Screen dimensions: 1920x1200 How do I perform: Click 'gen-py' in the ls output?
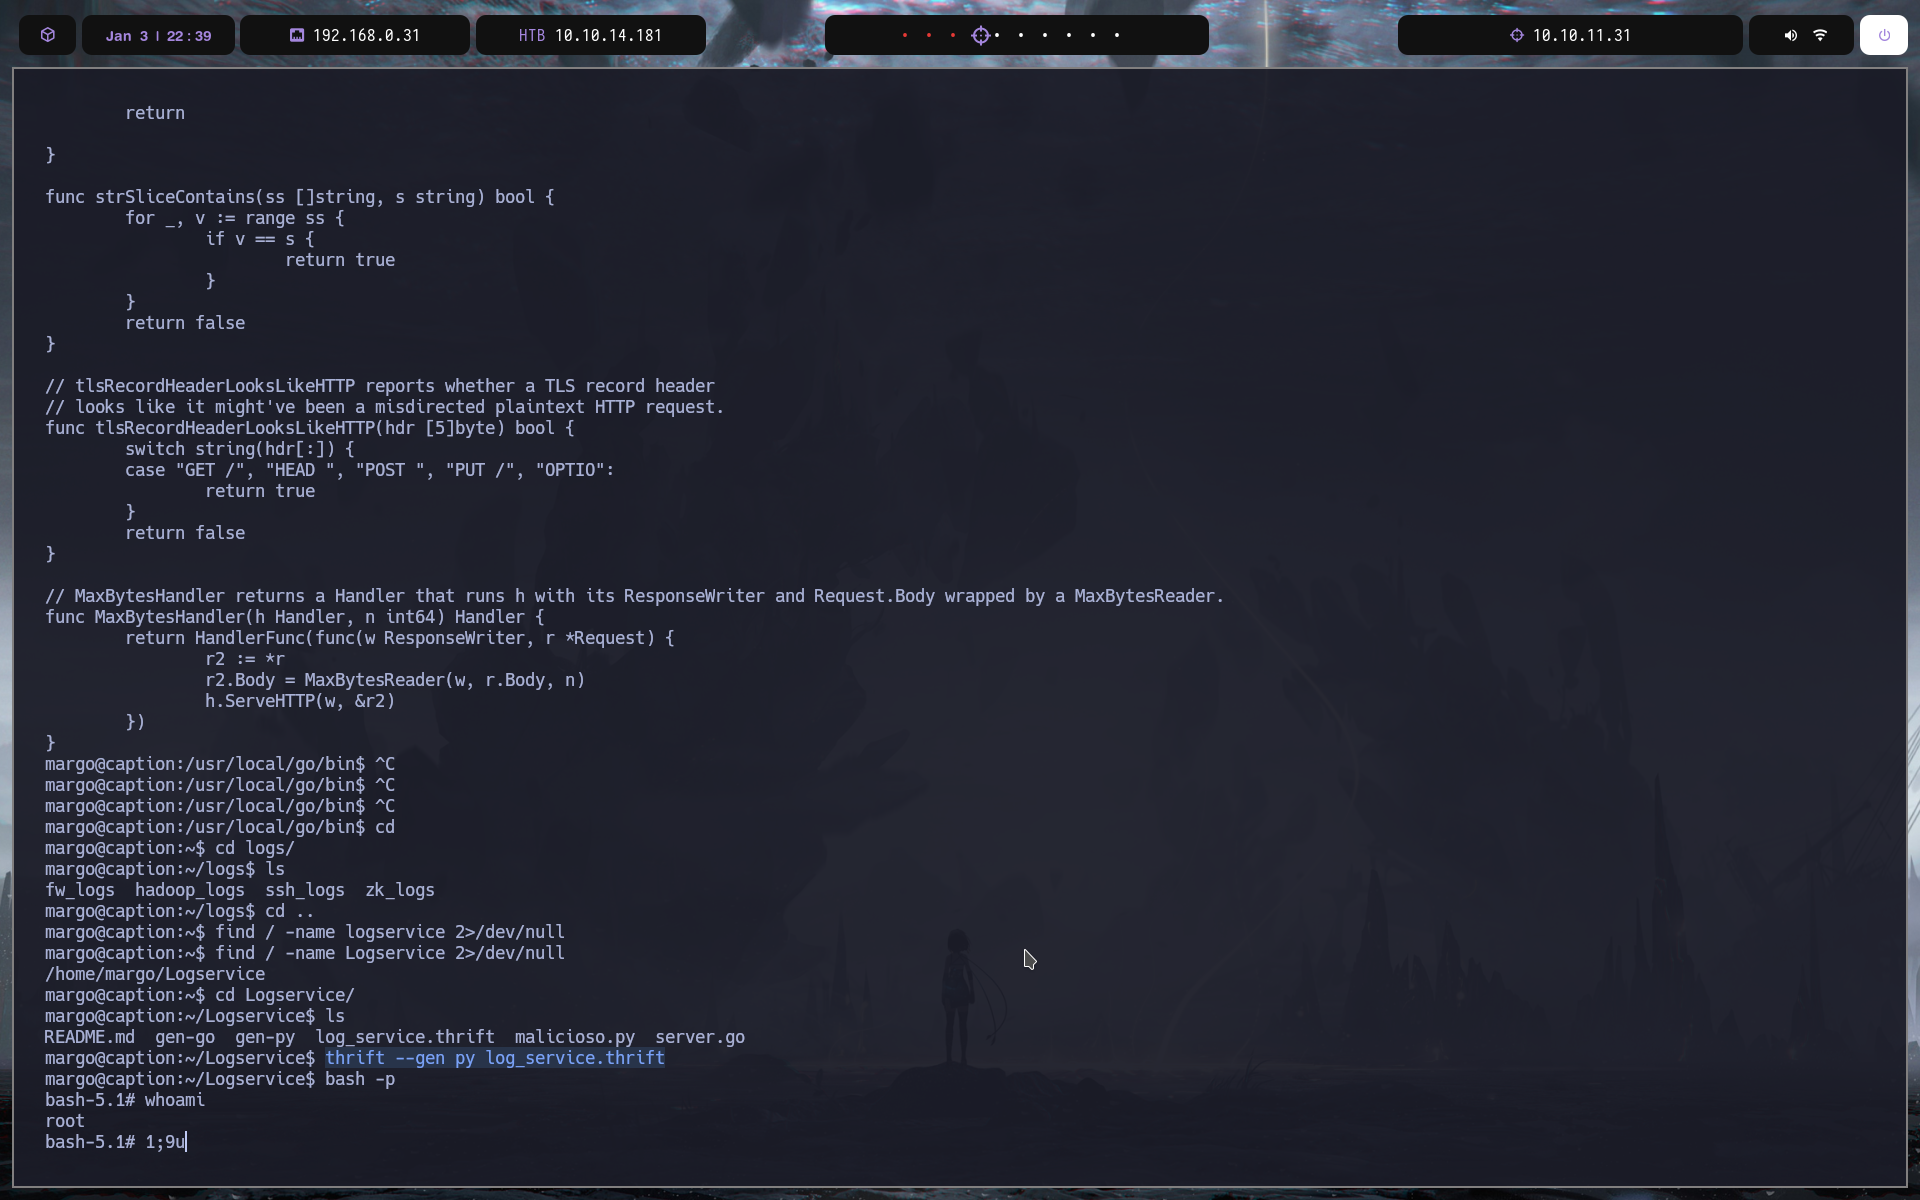click(265, 1037)
